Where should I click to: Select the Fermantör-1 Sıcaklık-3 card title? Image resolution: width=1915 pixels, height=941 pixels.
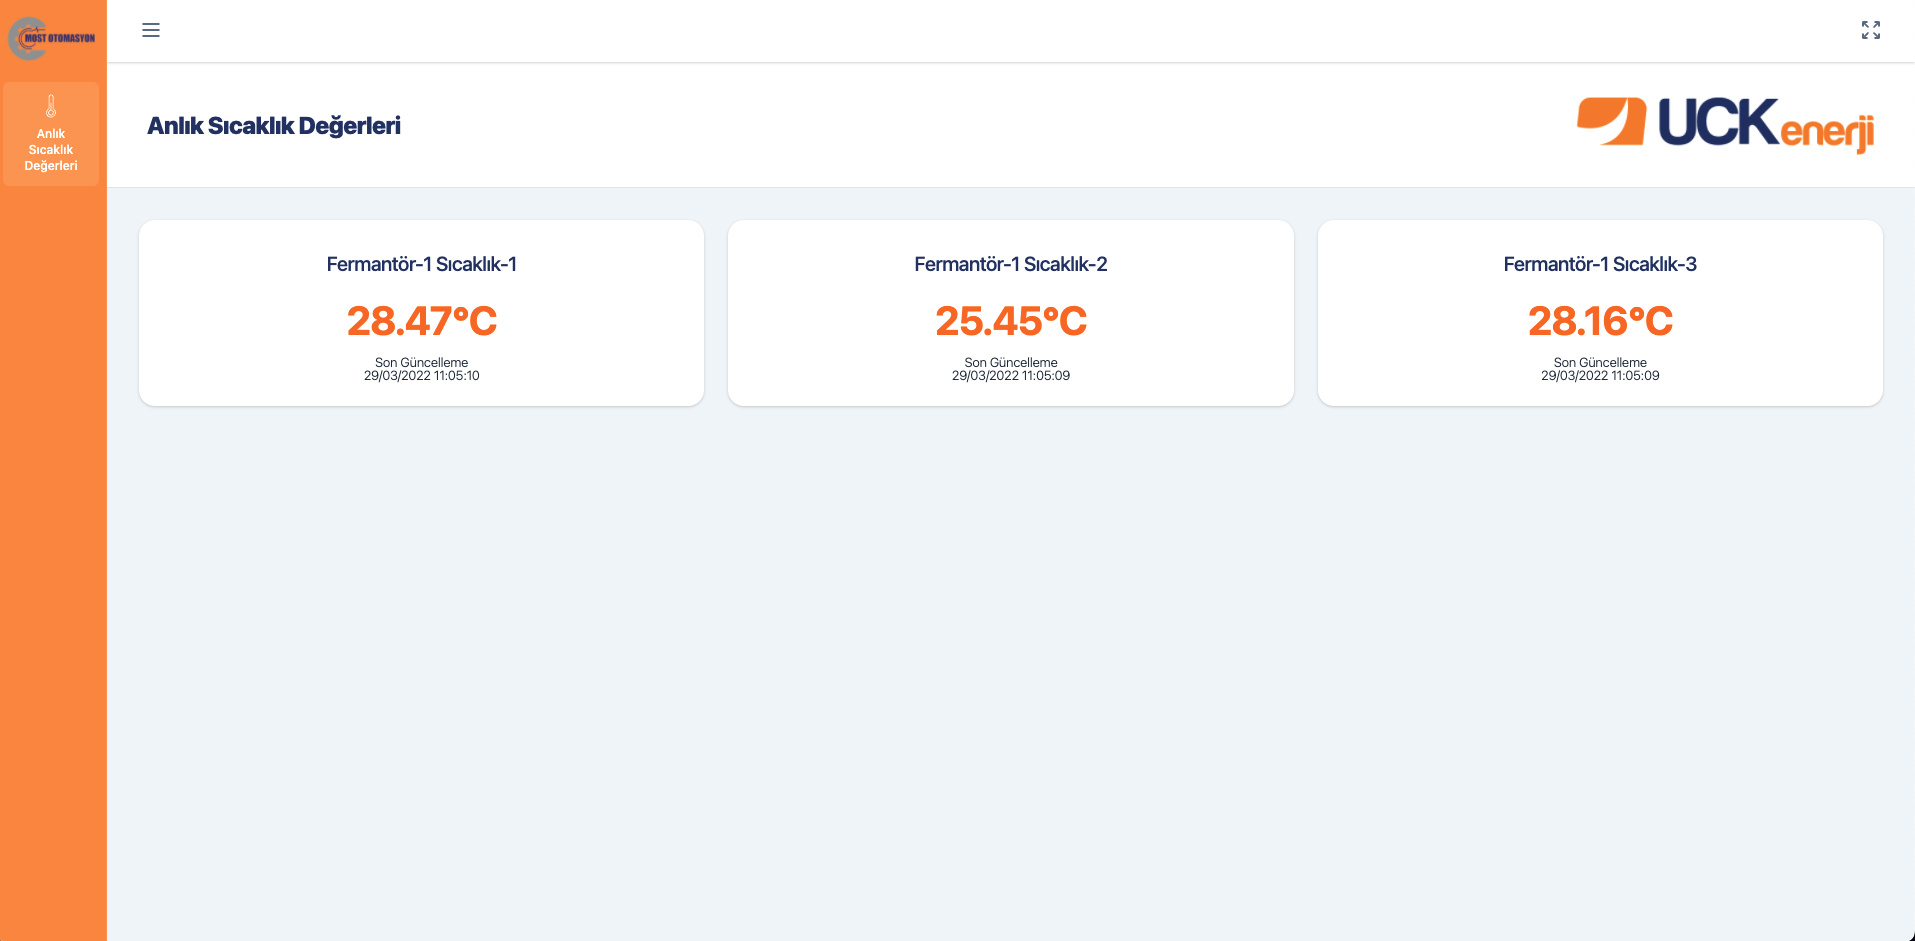(1599, 264)
